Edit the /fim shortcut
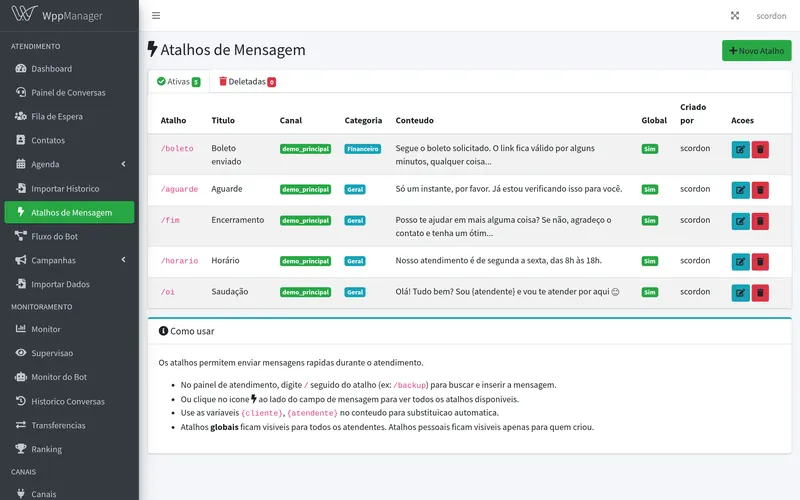This screenshot has height=500, width=800. tap(740, 221)
